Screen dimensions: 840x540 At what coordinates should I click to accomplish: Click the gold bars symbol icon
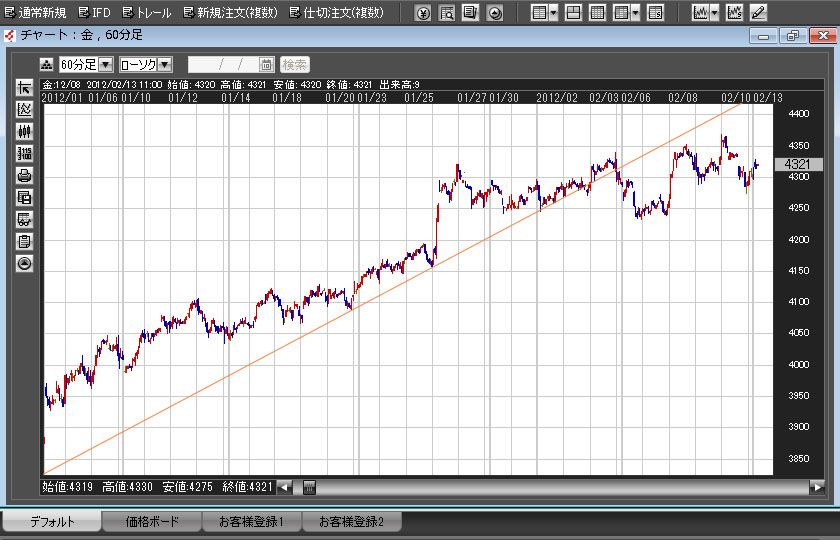coord(46,64)
